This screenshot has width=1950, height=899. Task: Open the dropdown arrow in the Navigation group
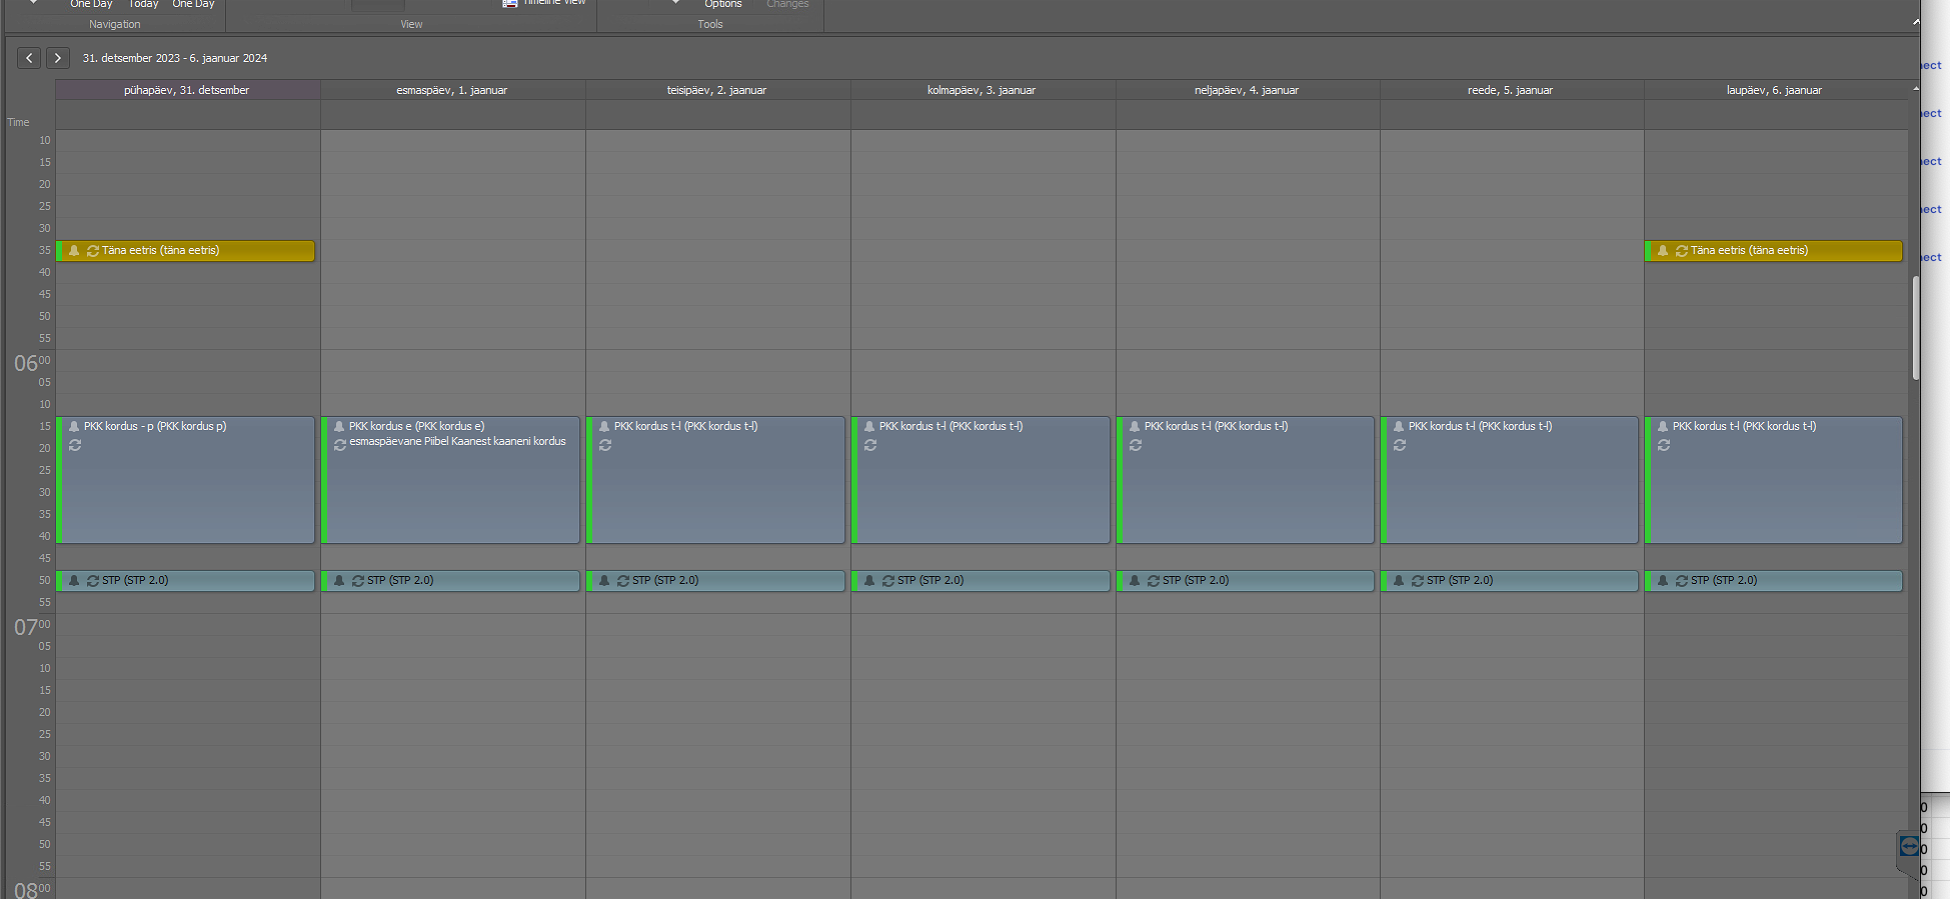point(33,3)
